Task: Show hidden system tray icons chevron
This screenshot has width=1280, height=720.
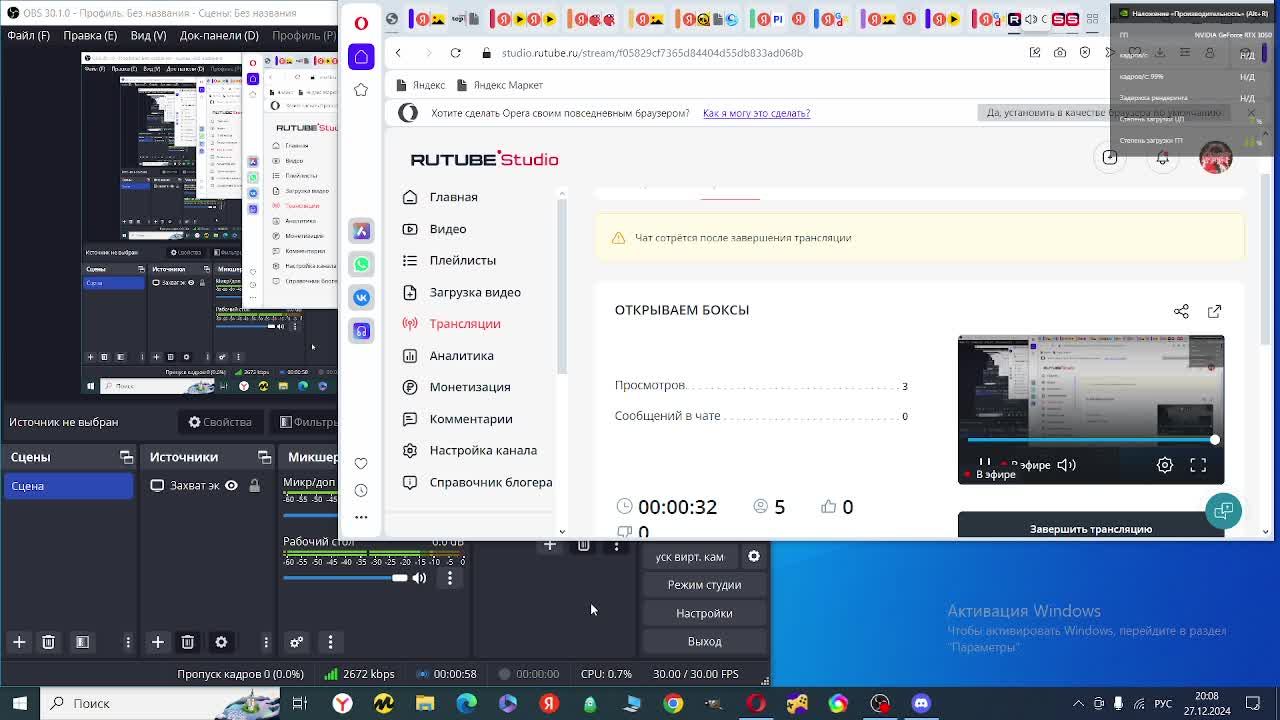Action: coord(1077,703)
